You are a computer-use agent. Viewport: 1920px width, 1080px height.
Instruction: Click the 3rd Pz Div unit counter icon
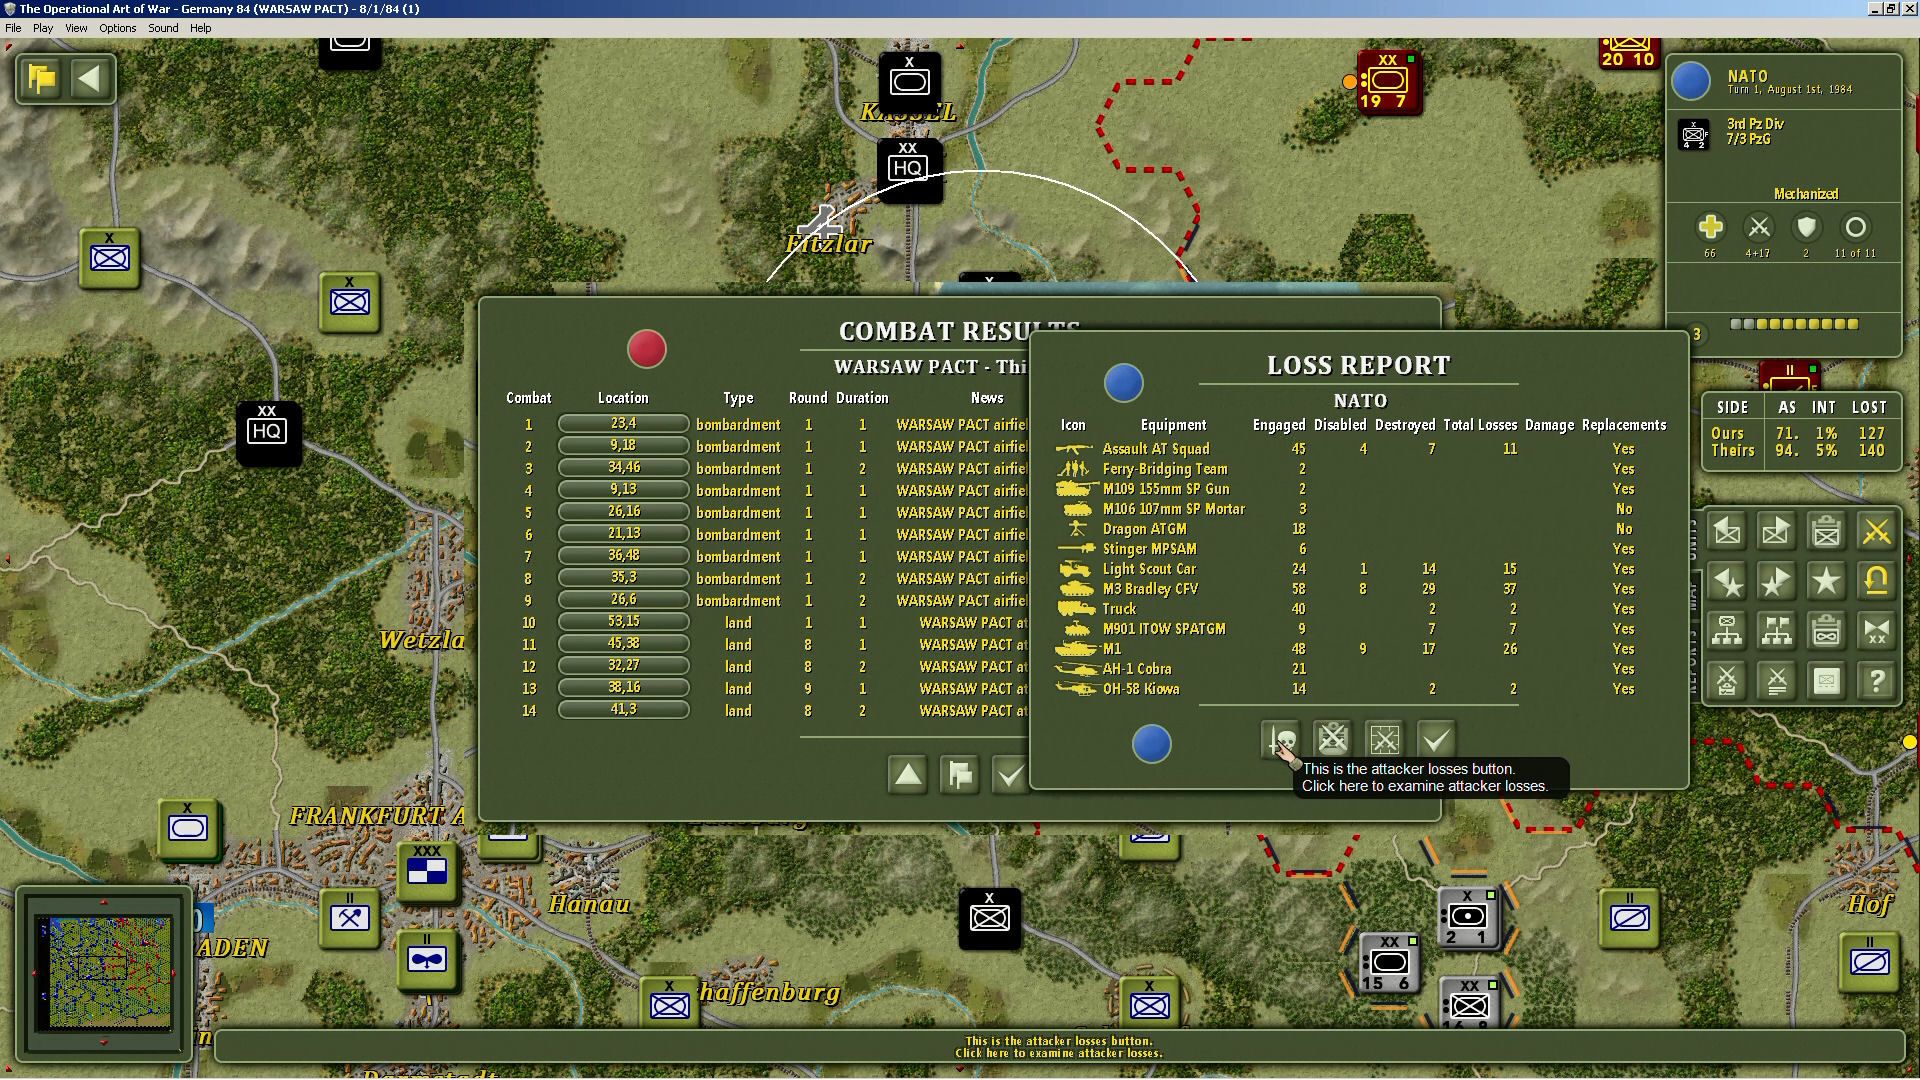1694,134
